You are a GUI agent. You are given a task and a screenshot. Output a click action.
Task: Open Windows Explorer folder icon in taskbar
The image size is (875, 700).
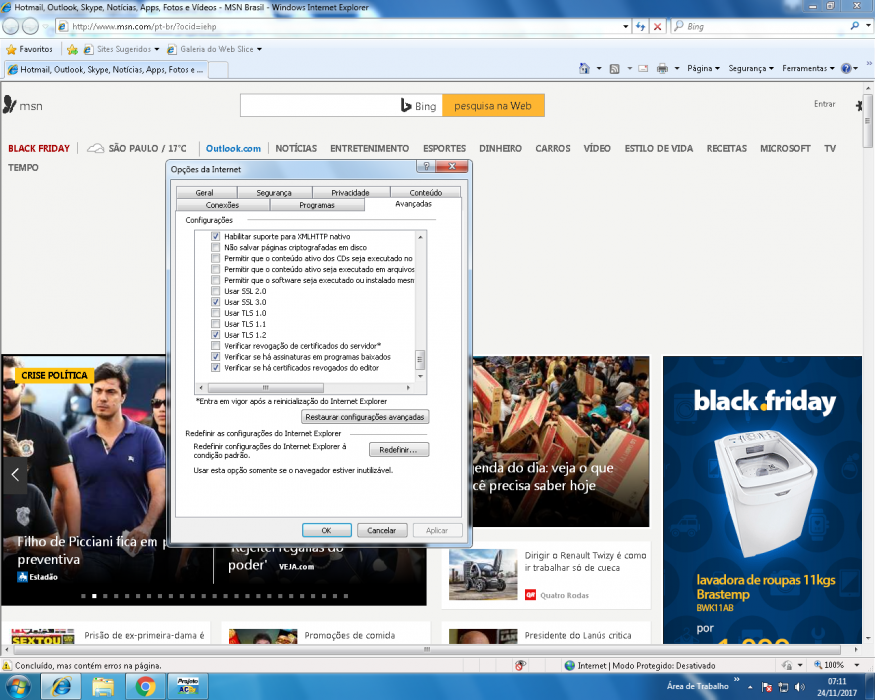103,687
